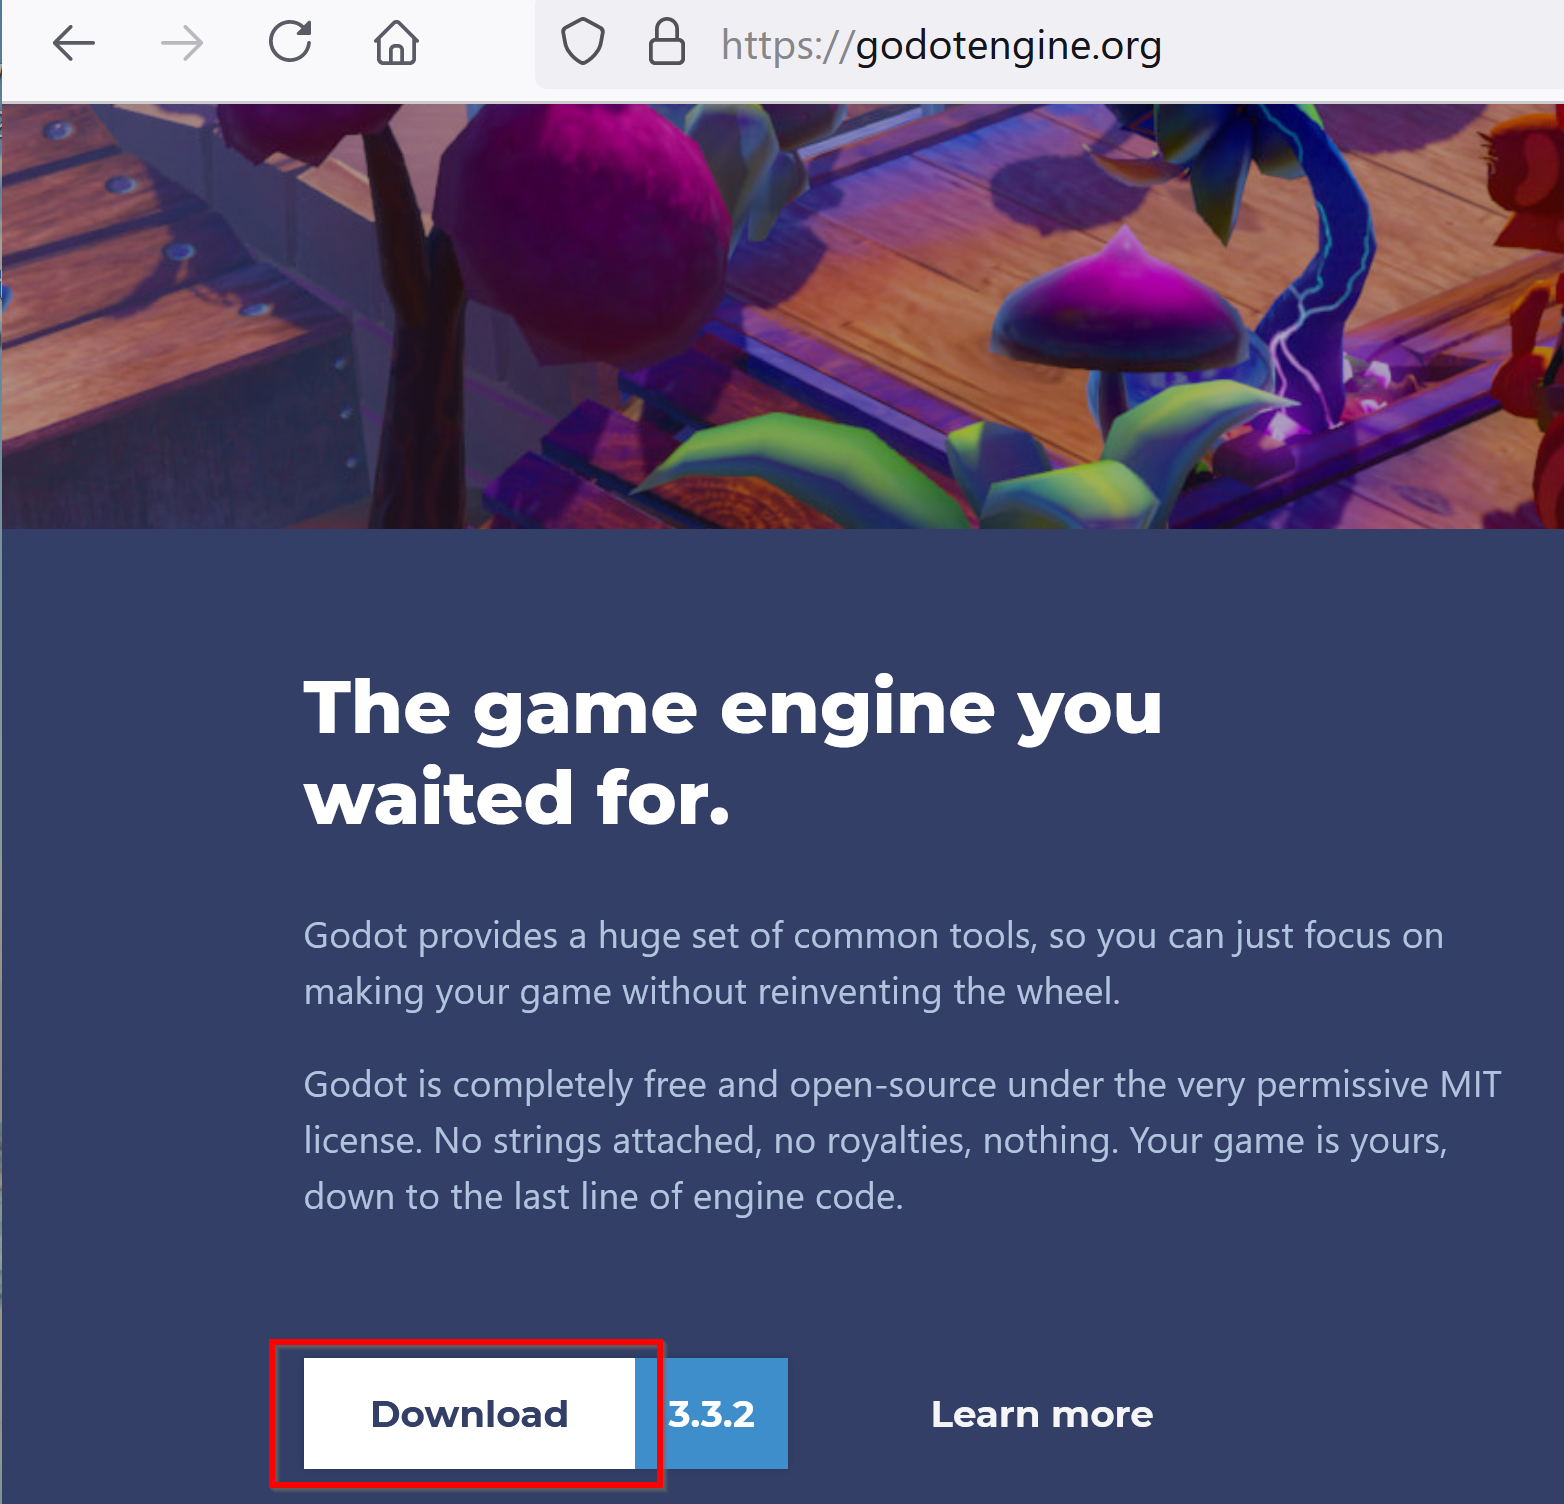Open the browser home page icon
The width and height of the screenshot is (1564, 1504).
click(x=396, y=43)
